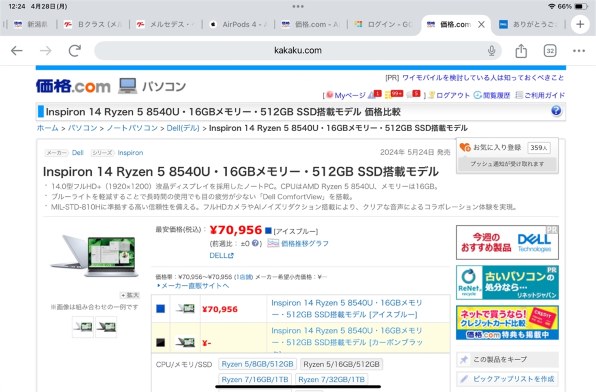Tap the kakaku.com address field
596x392 pixels.
coord(298,50)
